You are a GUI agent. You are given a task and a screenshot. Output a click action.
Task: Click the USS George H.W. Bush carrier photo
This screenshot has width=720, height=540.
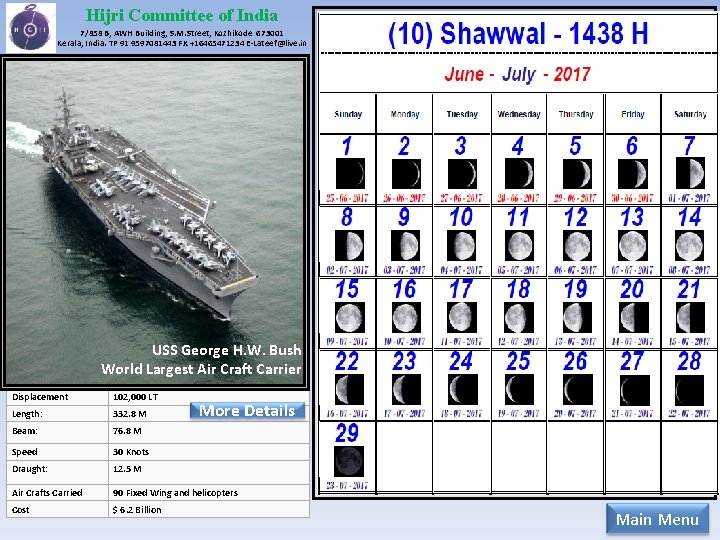click(155, 223)
